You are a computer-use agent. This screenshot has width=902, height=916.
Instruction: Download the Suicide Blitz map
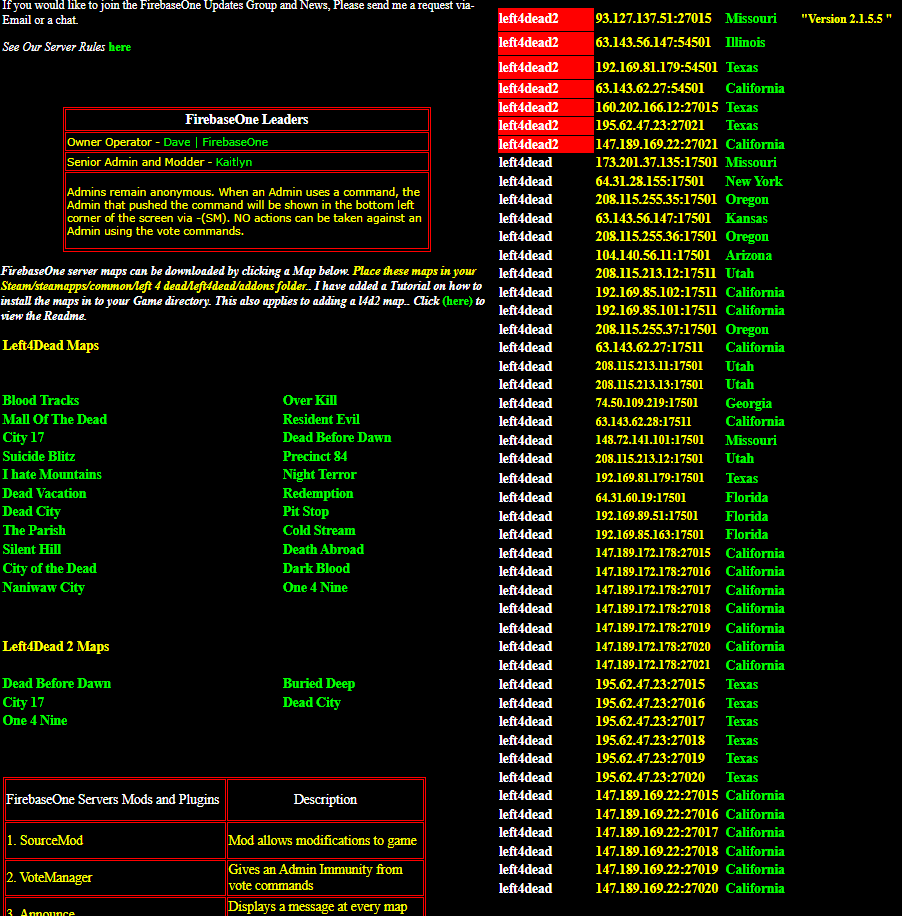tap(39, 456)
